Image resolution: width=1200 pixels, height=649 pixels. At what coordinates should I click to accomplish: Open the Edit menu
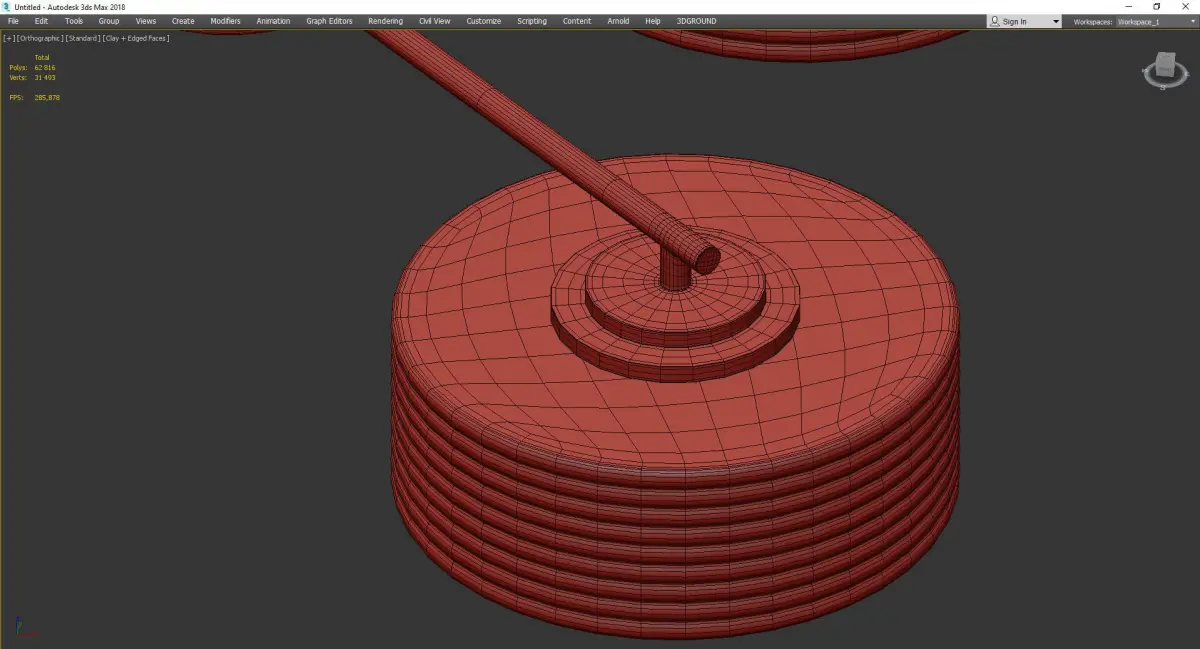(41, 21)
